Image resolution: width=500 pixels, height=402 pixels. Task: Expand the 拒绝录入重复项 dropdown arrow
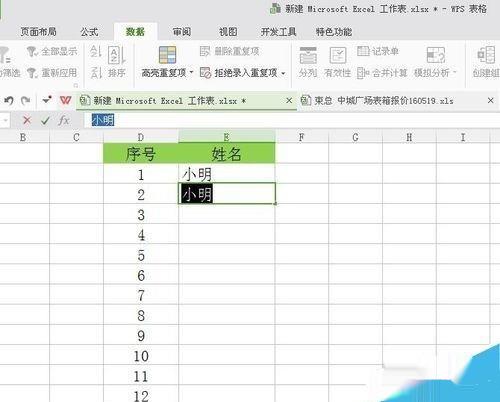pos(283,73)
